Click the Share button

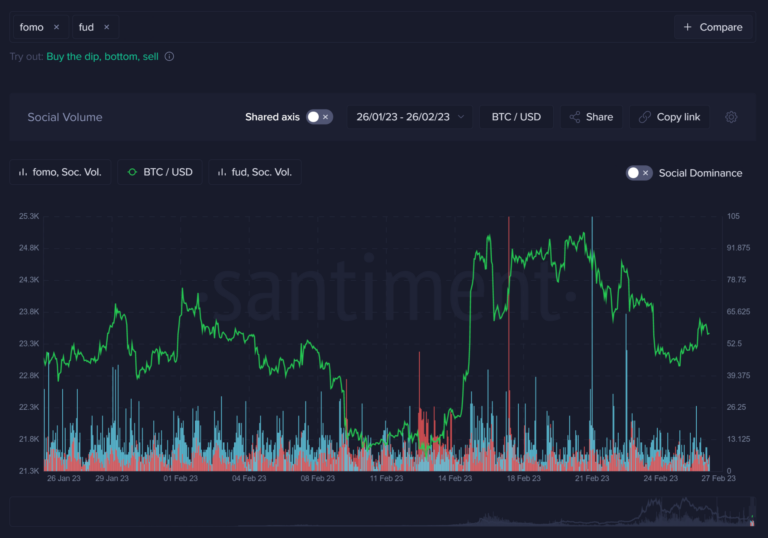point(591,117)
